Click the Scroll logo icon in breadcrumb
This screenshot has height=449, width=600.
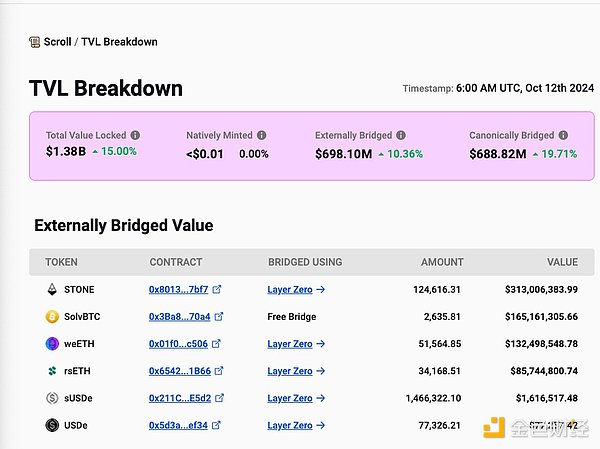pos(34,42)
